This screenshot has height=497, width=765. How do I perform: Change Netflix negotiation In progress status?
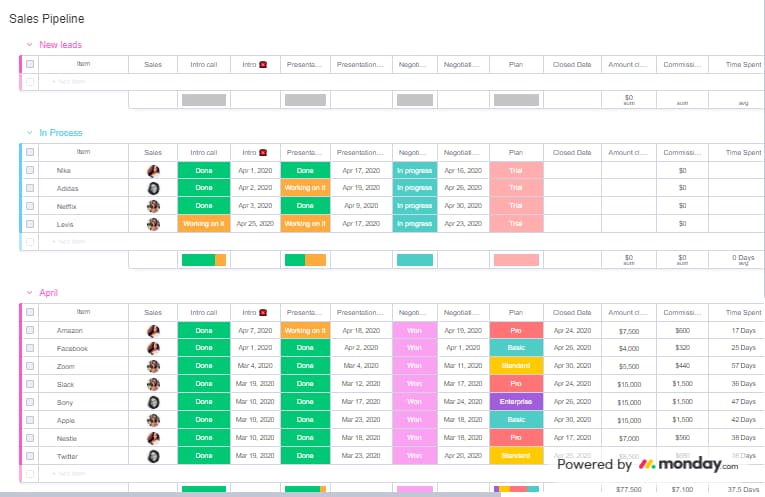[x=415, y=206]
